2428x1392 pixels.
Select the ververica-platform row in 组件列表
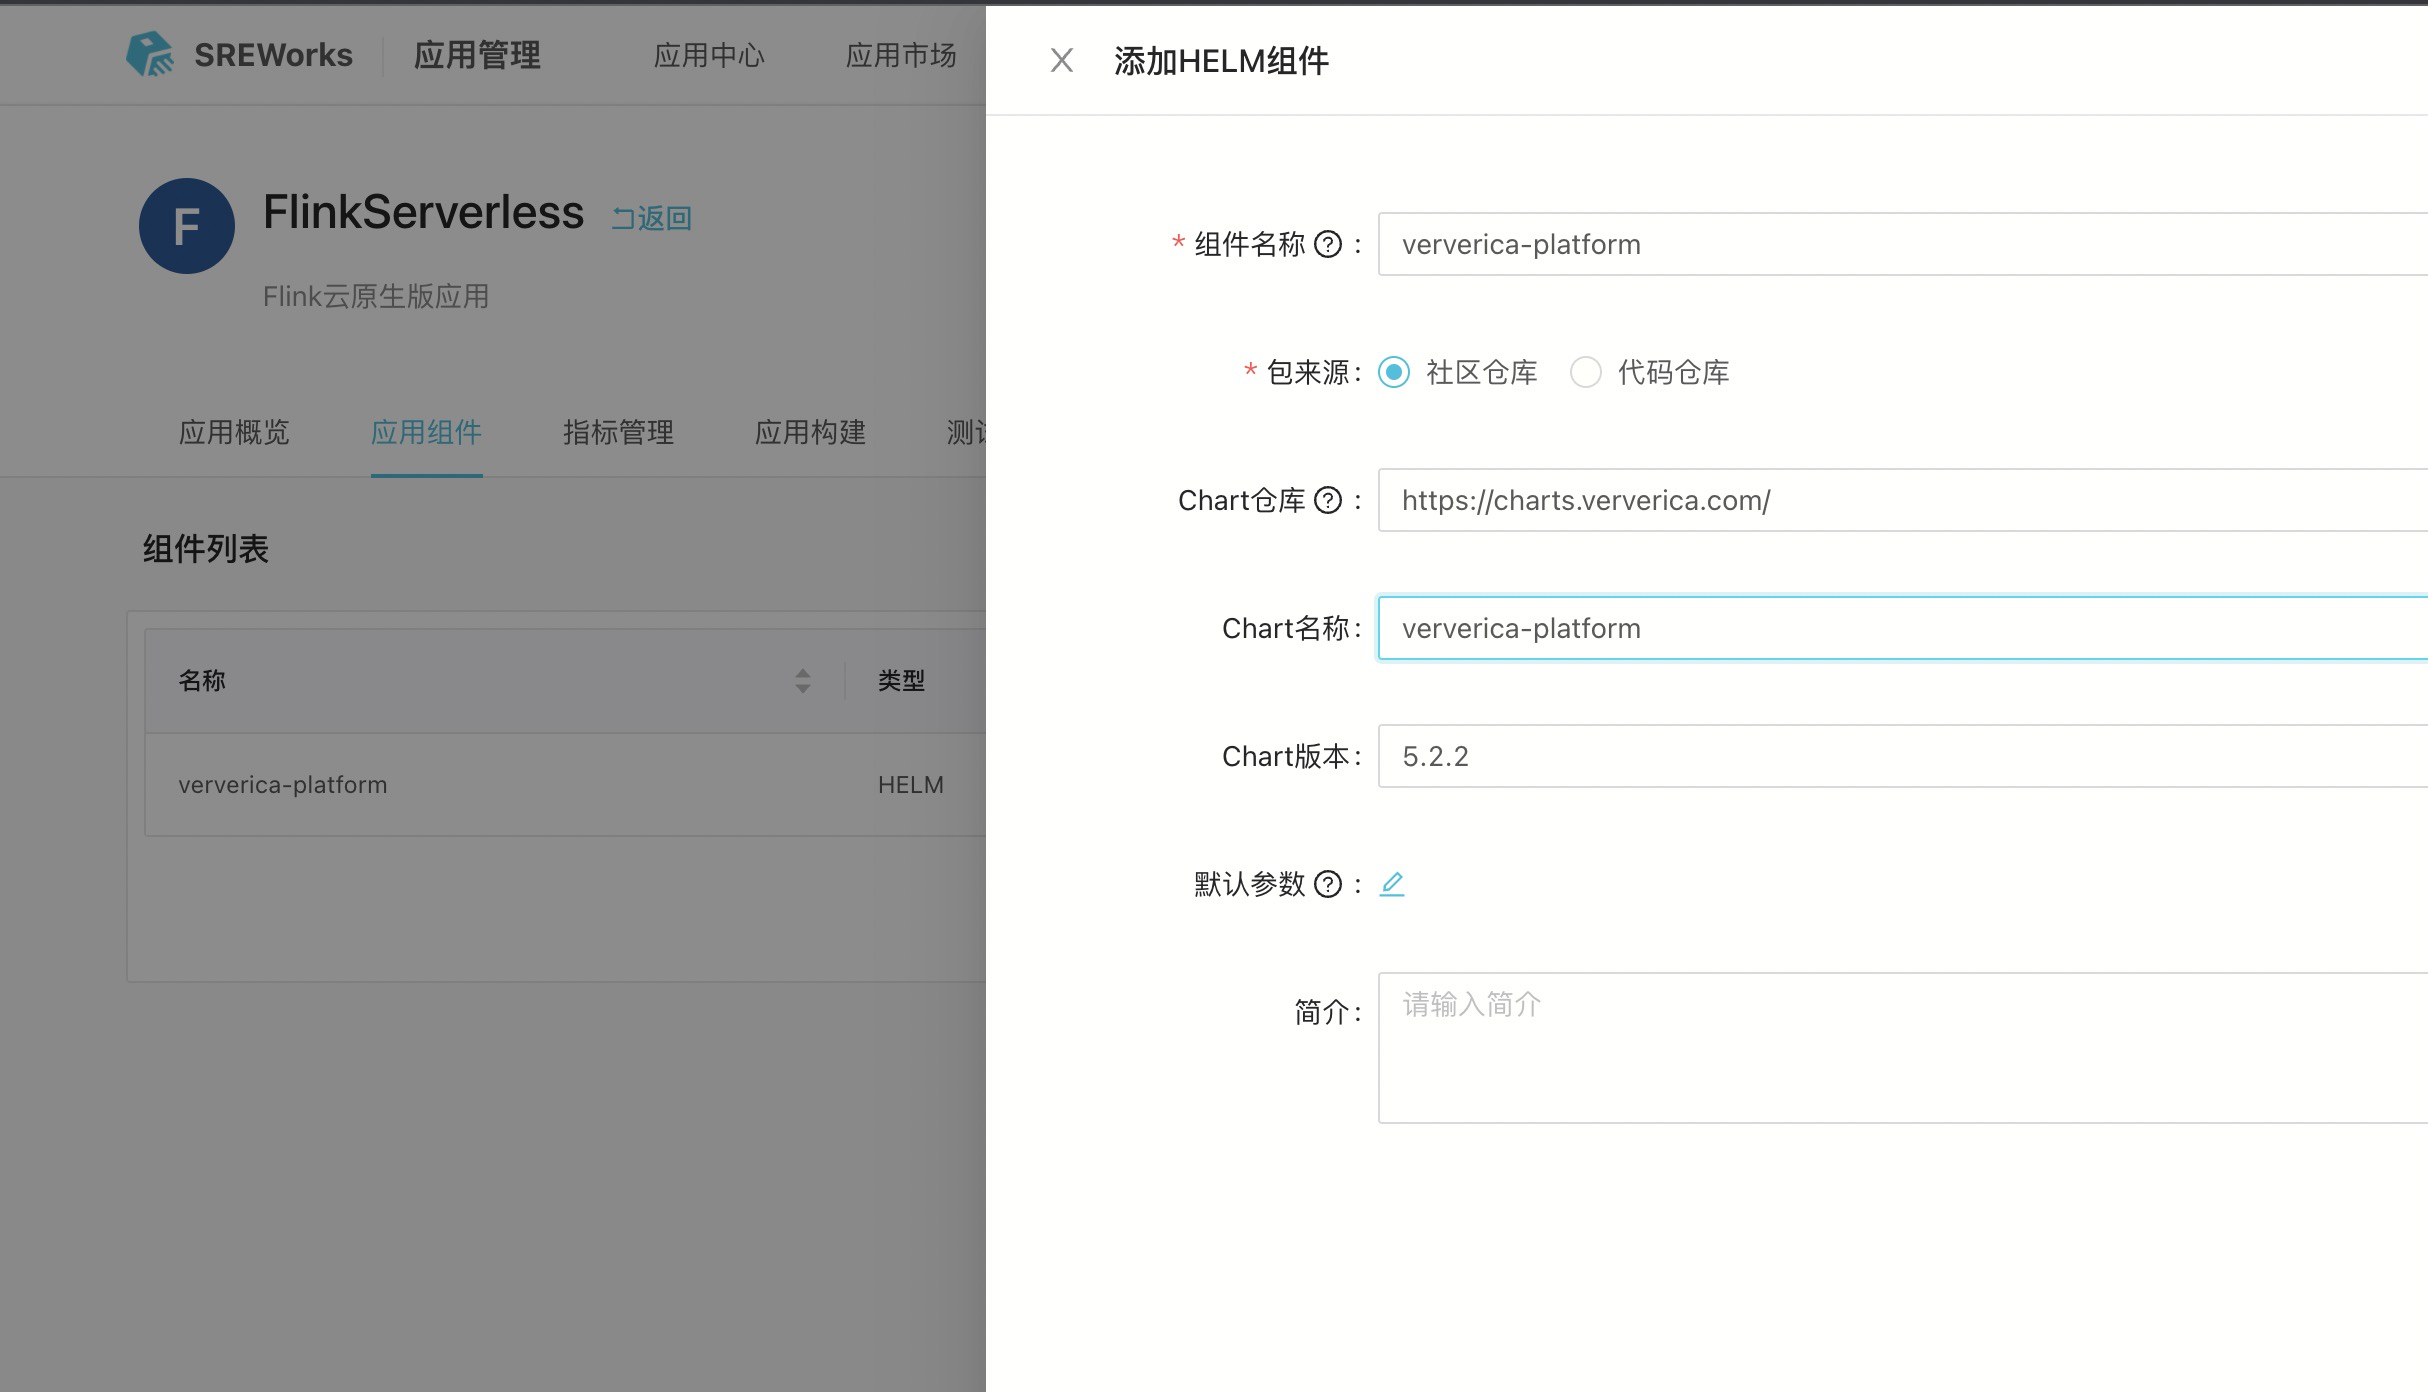[x=283, y=785]
